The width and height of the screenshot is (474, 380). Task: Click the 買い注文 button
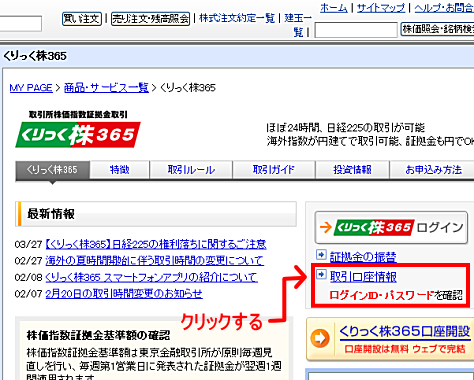pos(82,19)
